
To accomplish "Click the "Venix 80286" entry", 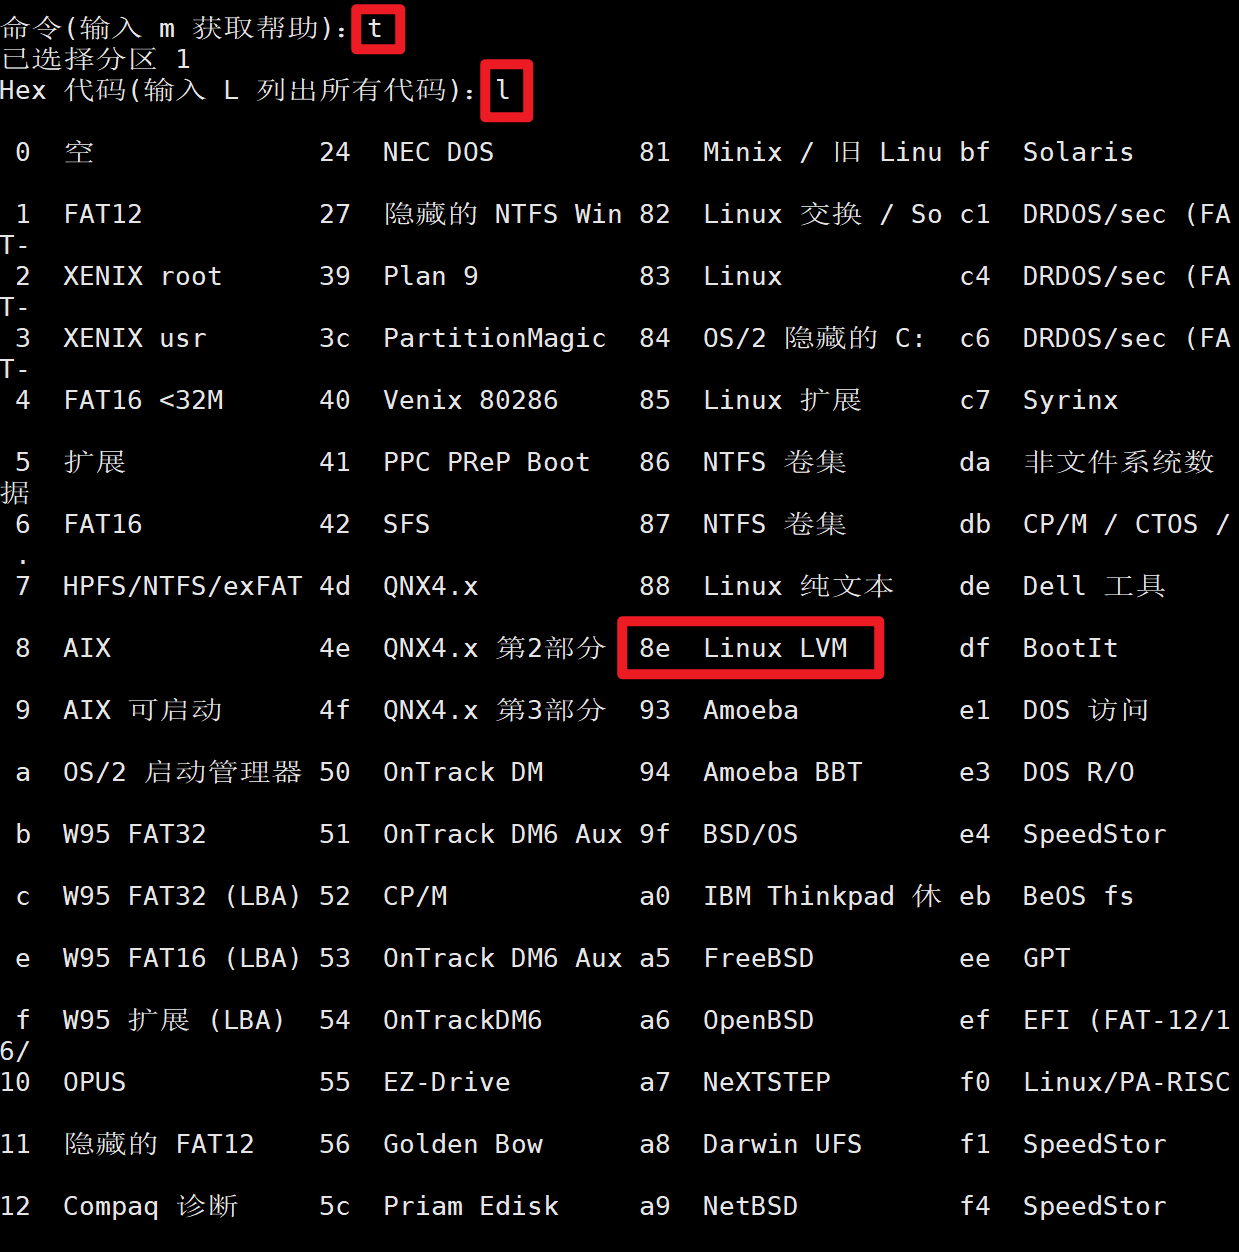I will (x=471, y=400).
